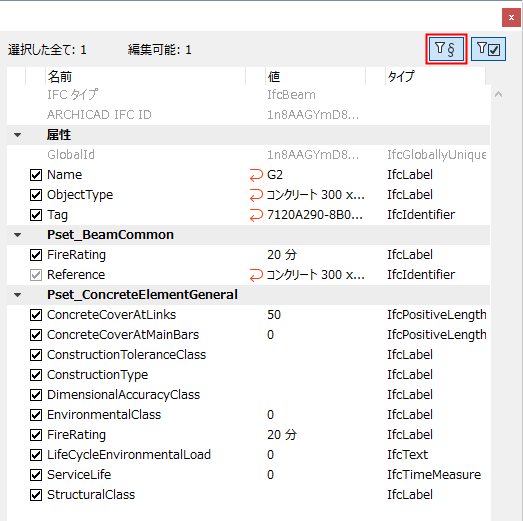Edit the EnvironmentalClass value 0
The width and height of the screenshot is (523, 521).
click(x=271, y=415)
